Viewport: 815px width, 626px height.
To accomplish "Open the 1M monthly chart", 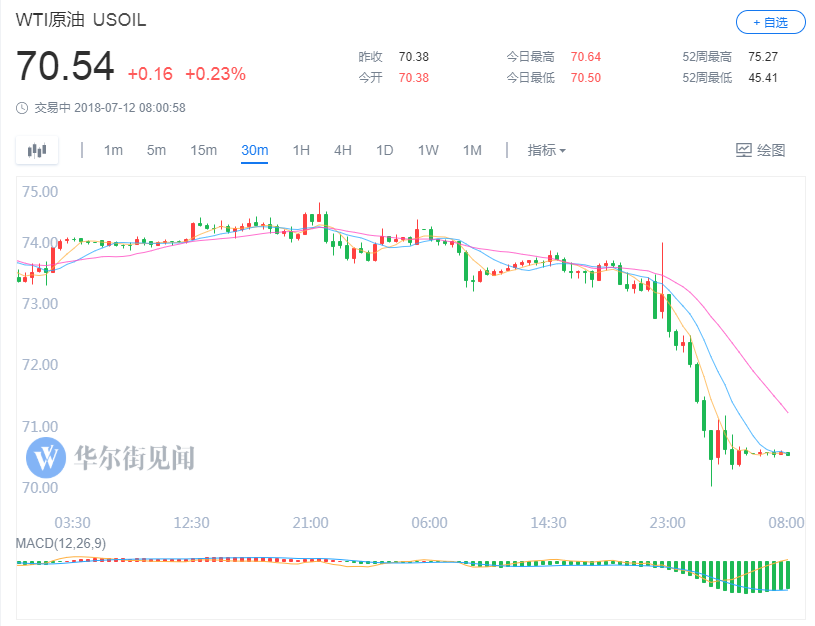I will point(472,150).
